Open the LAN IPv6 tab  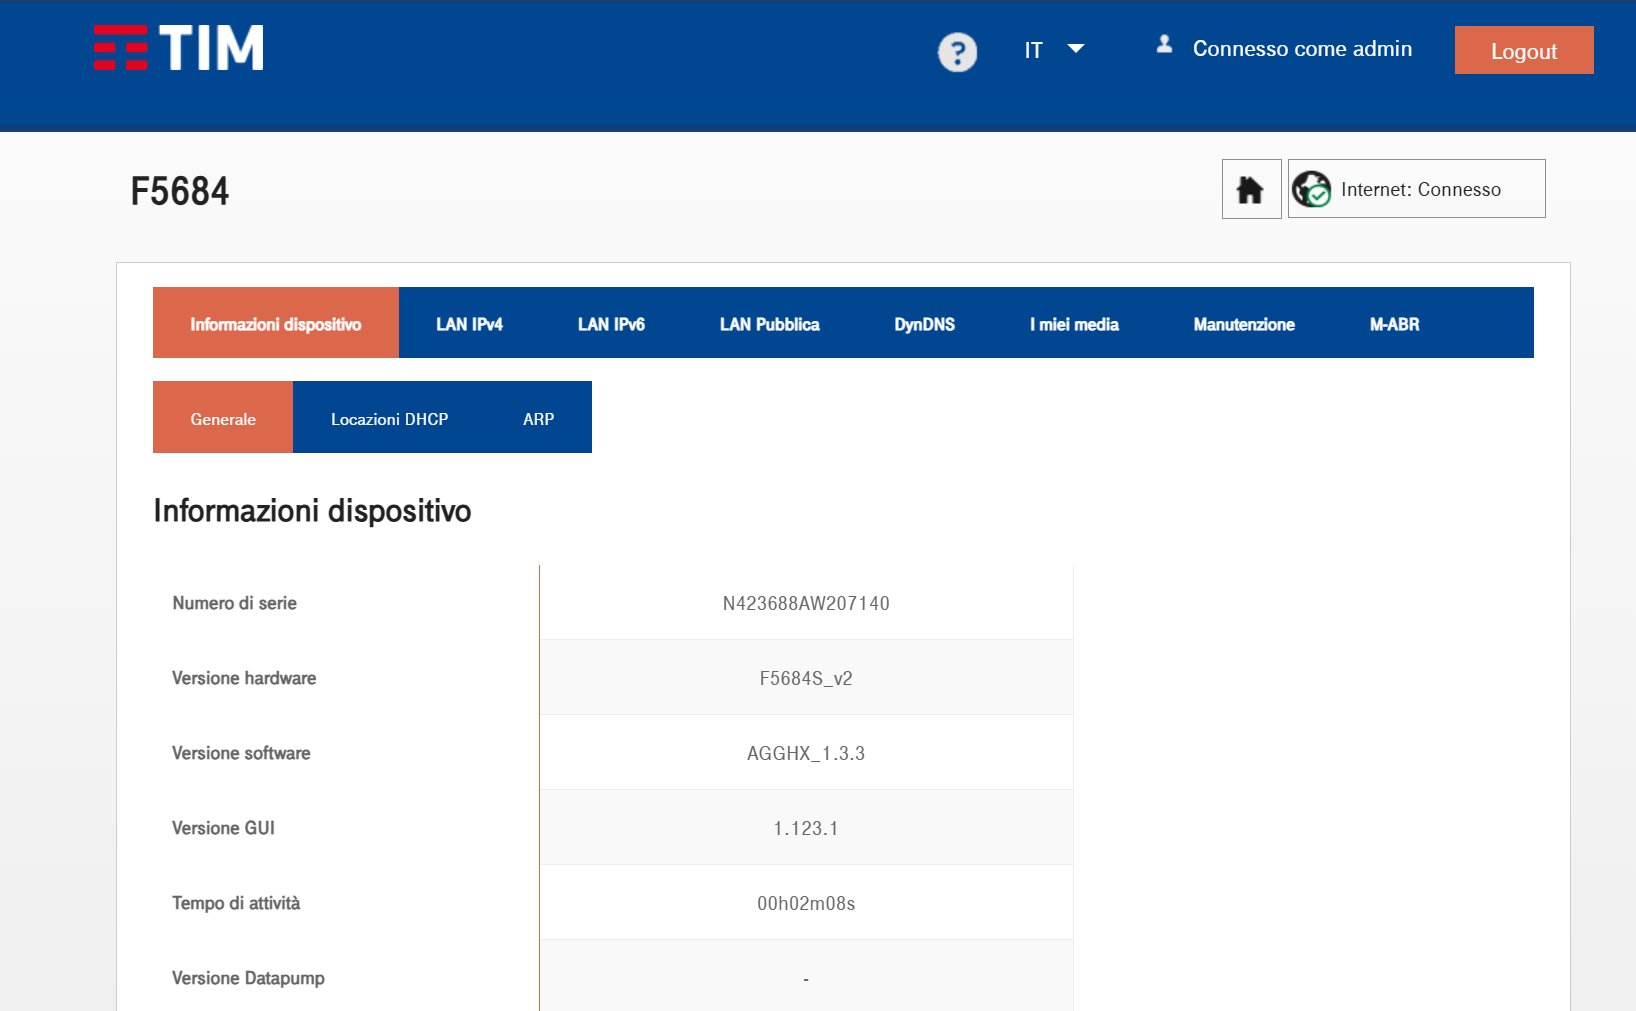(611, 324)
